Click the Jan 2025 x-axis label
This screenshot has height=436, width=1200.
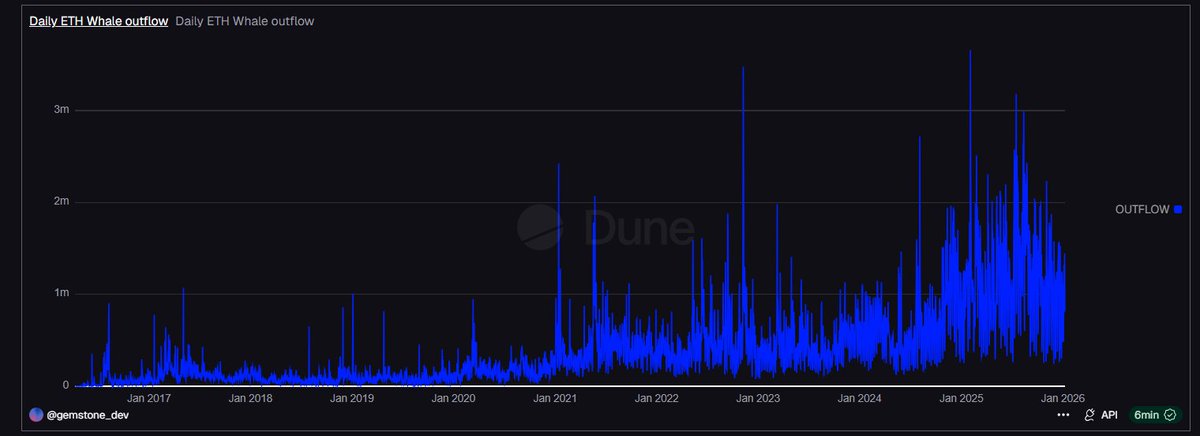tap(962, 398)
